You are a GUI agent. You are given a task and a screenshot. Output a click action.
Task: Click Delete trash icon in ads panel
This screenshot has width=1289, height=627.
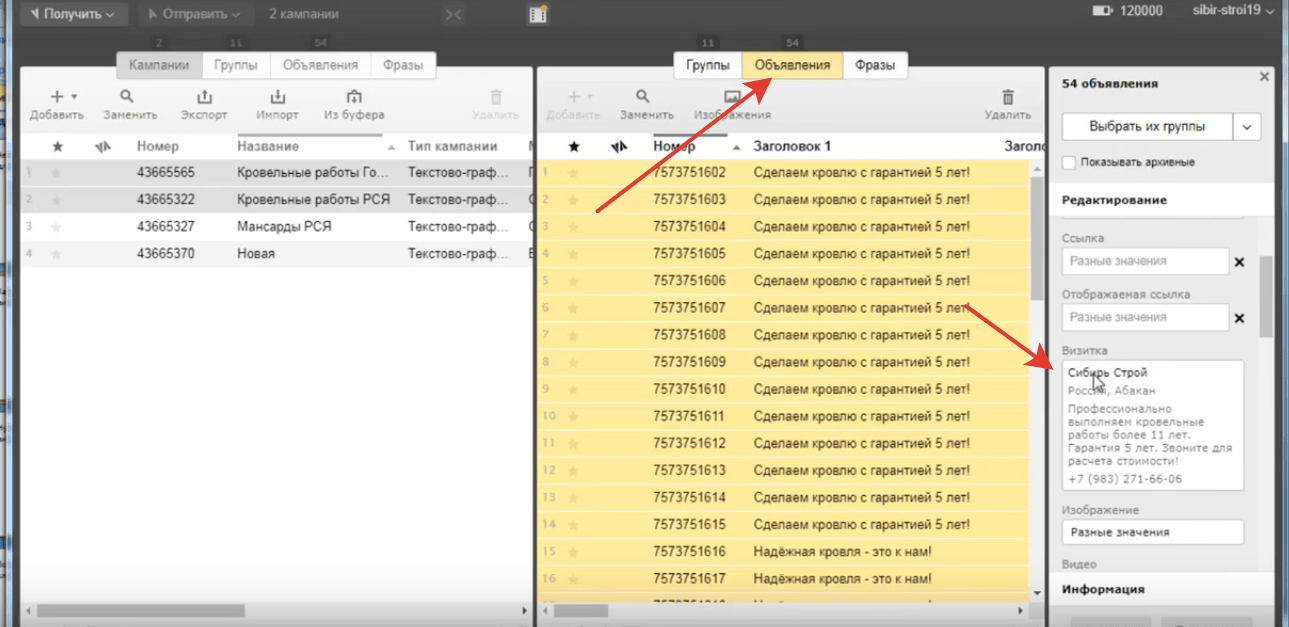(x=1007, y=98)
